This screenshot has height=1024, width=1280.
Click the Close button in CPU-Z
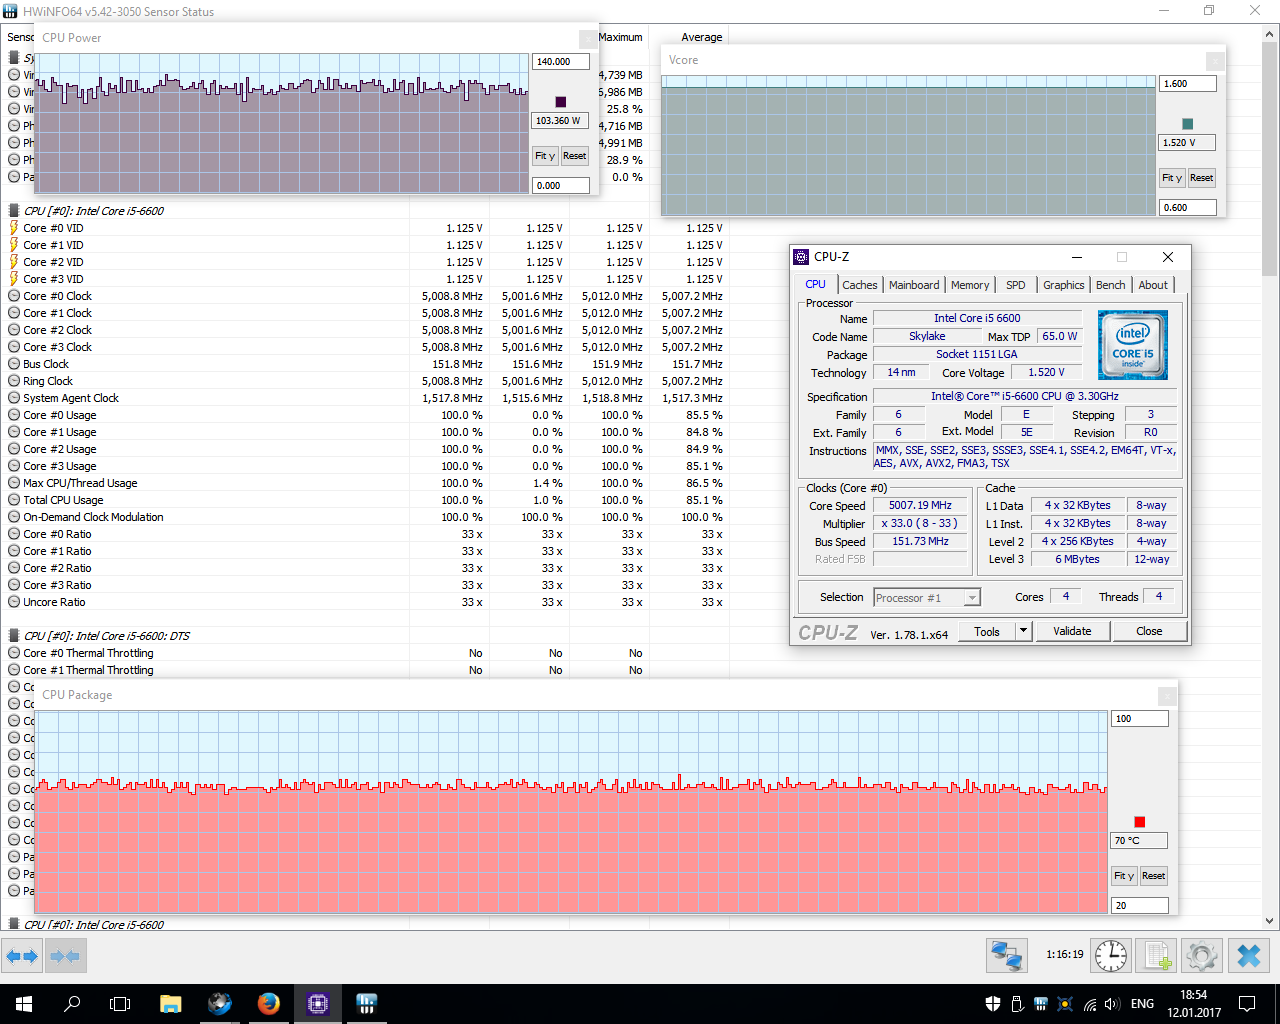coord(1149,631)
